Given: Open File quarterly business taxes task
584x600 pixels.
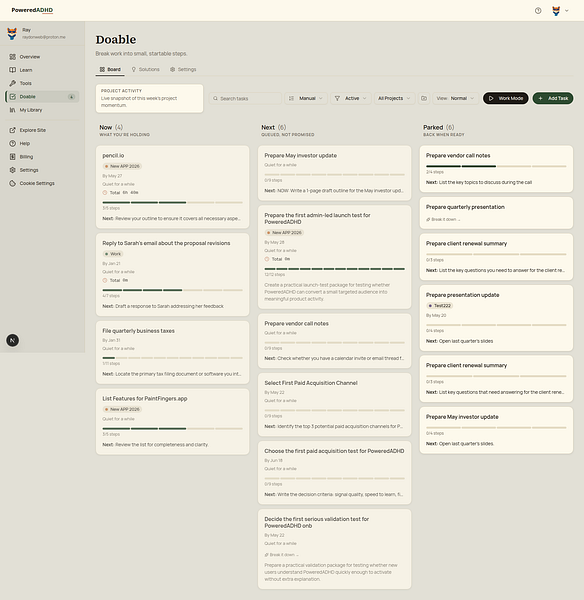Looking at the screenshot, I should 139,331.
